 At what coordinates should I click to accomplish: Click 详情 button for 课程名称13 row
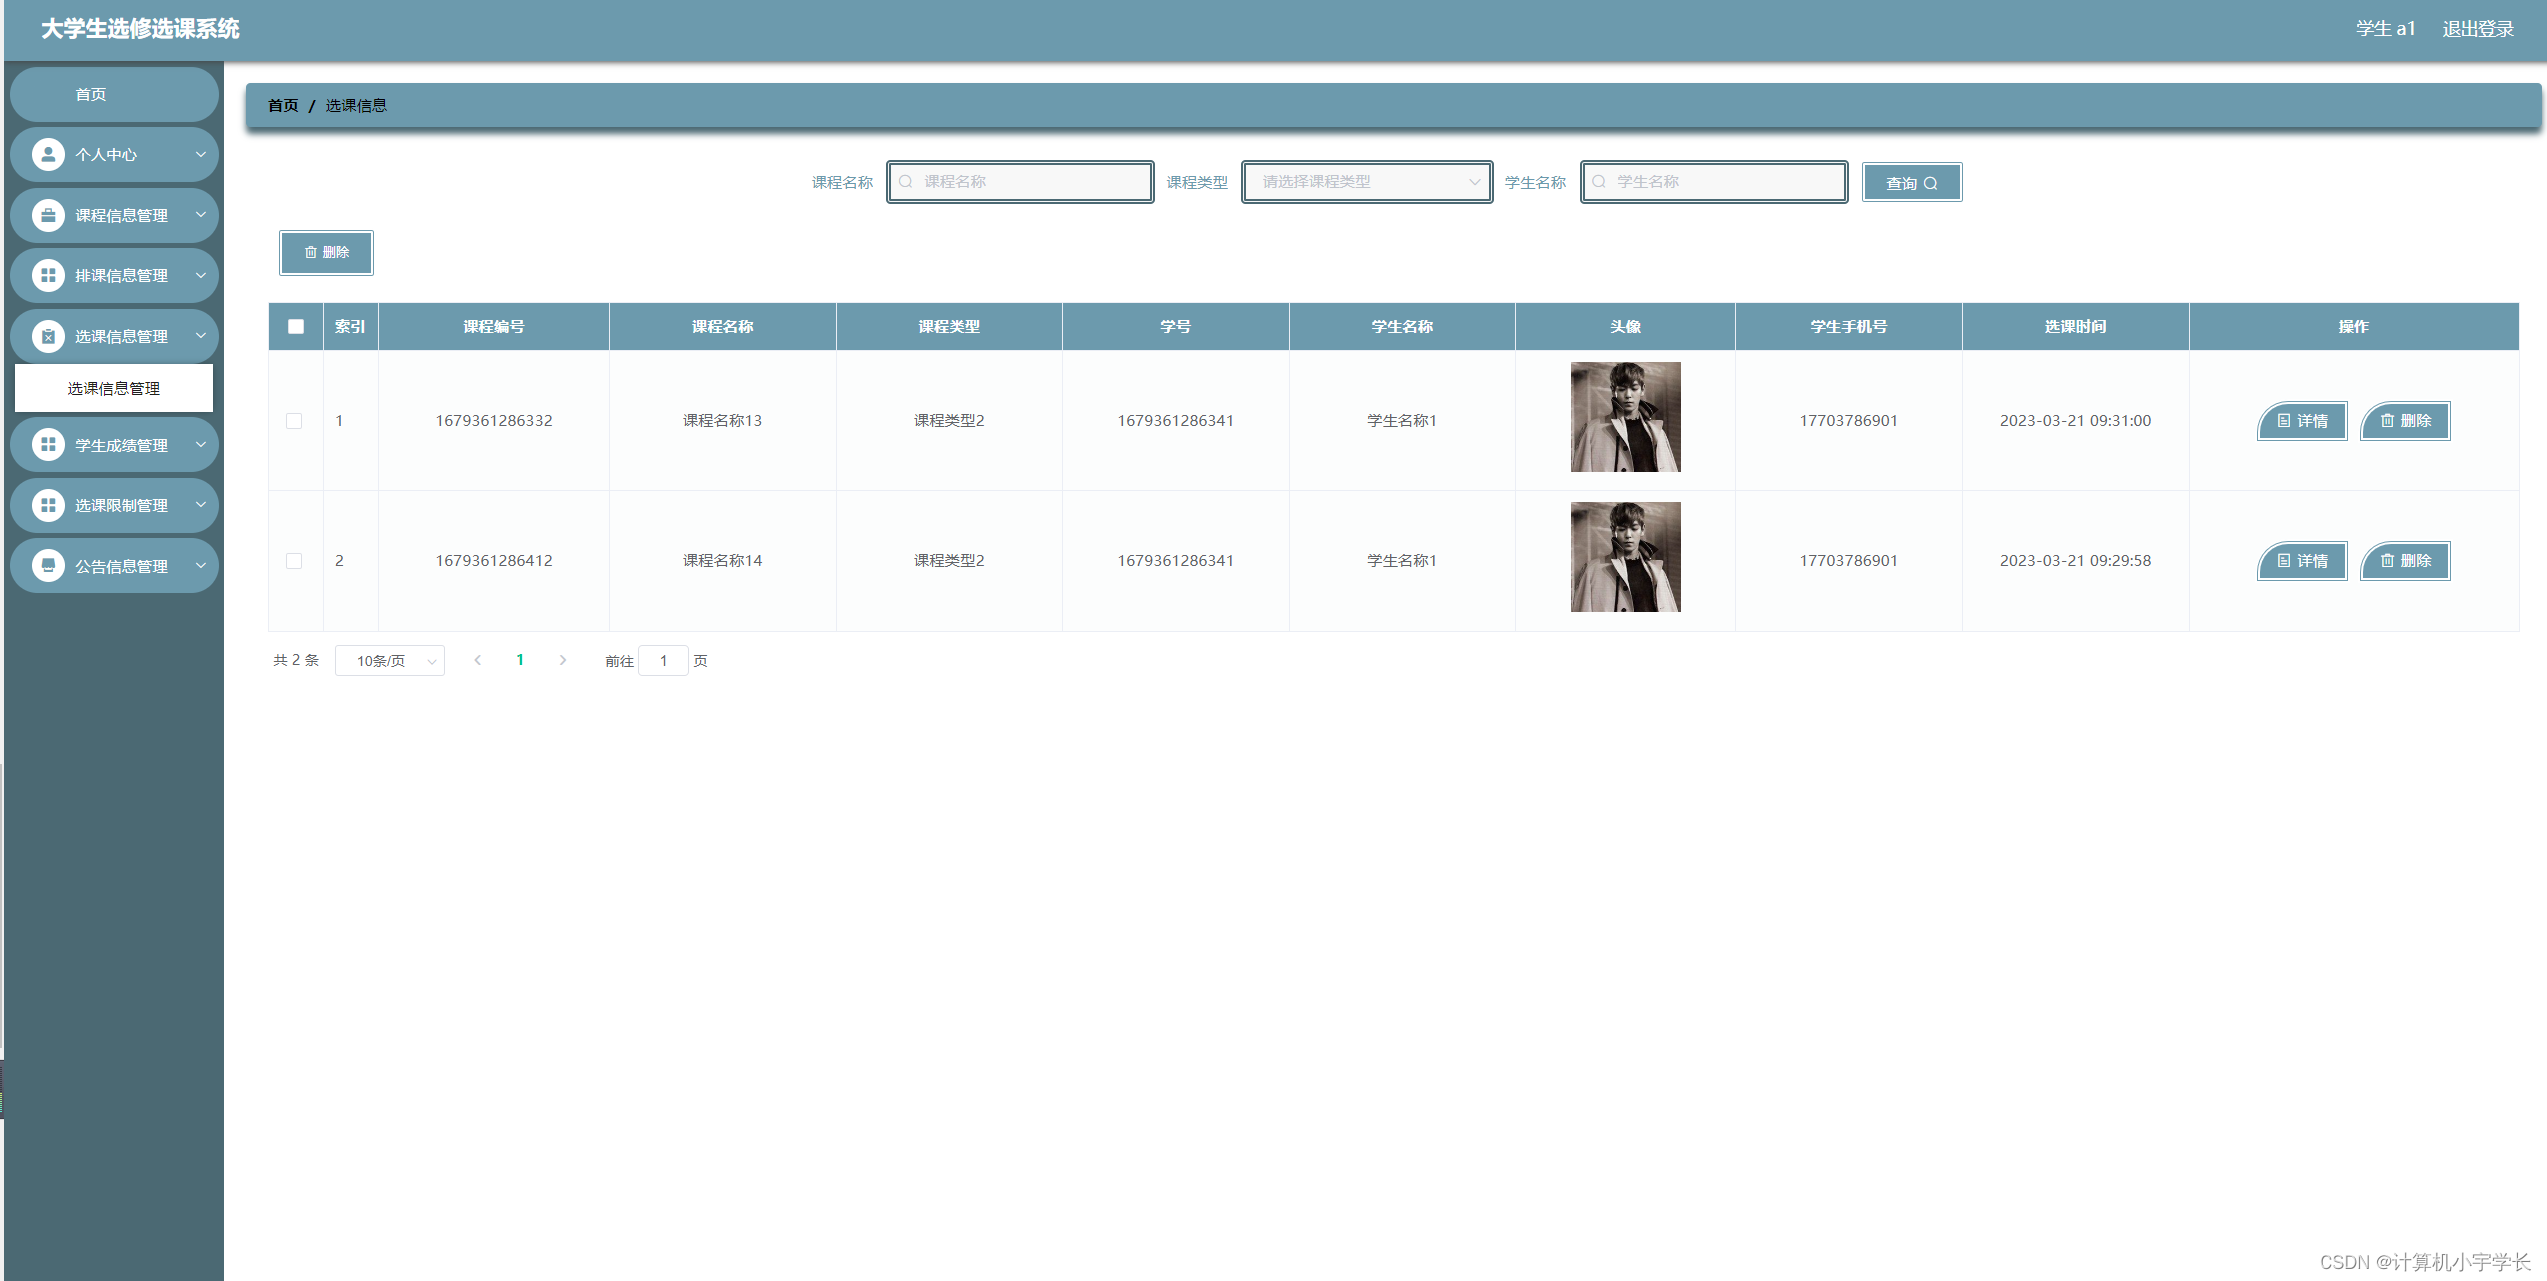point(2301,421)
